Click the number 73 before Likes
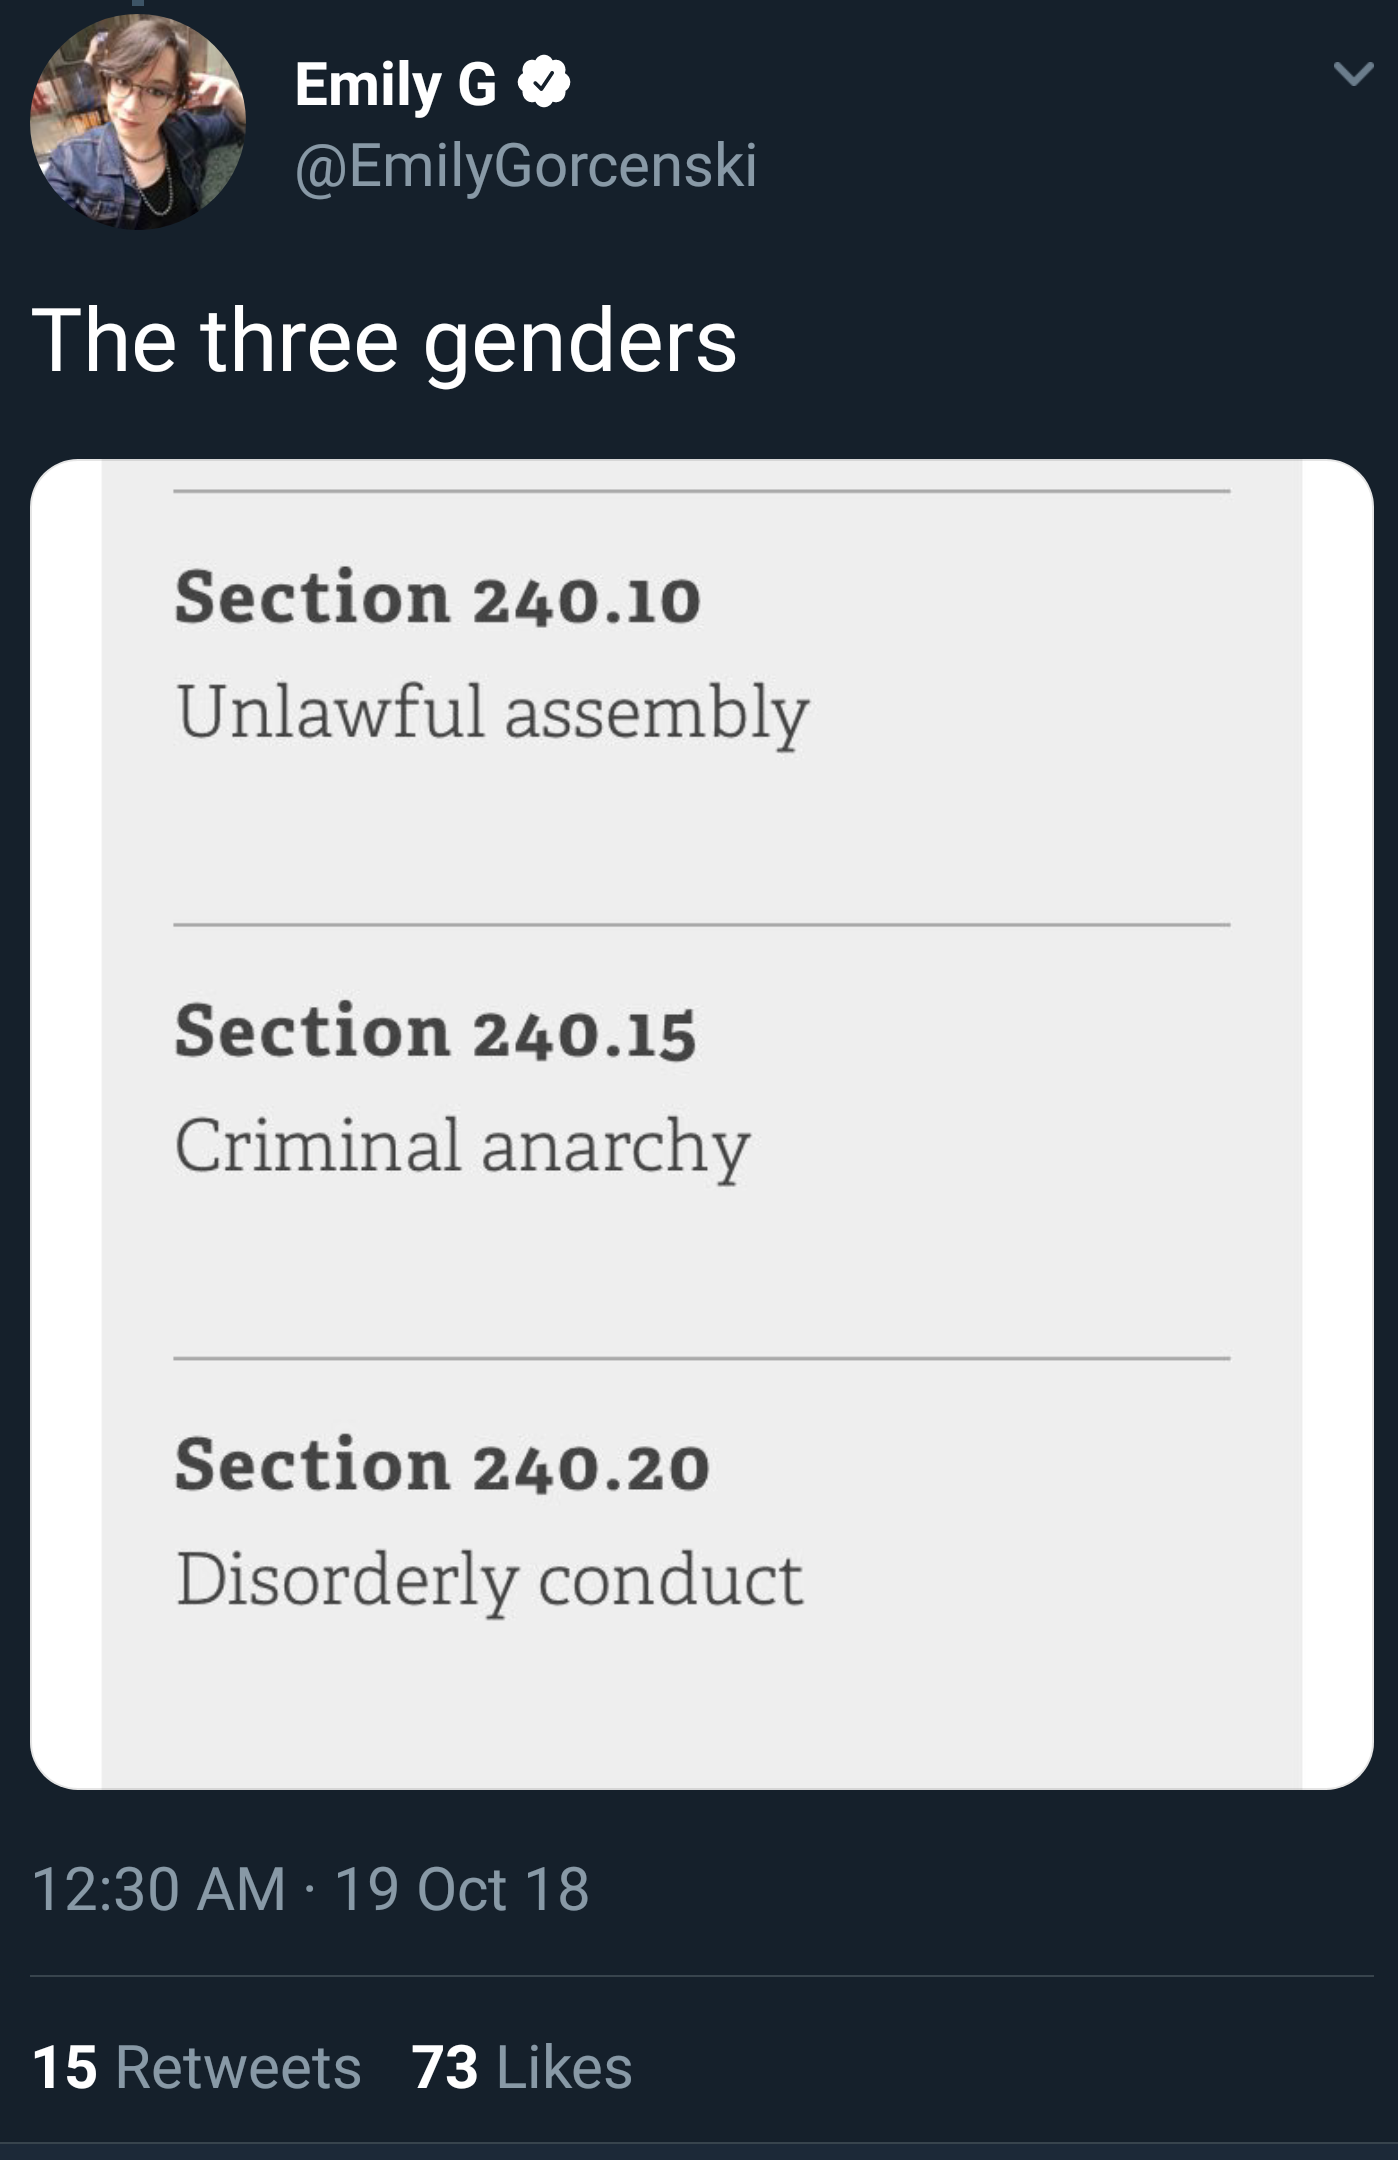The width and height of the screenshot is (1398, 2160). pyautogui.click(x=446, y=2068)
